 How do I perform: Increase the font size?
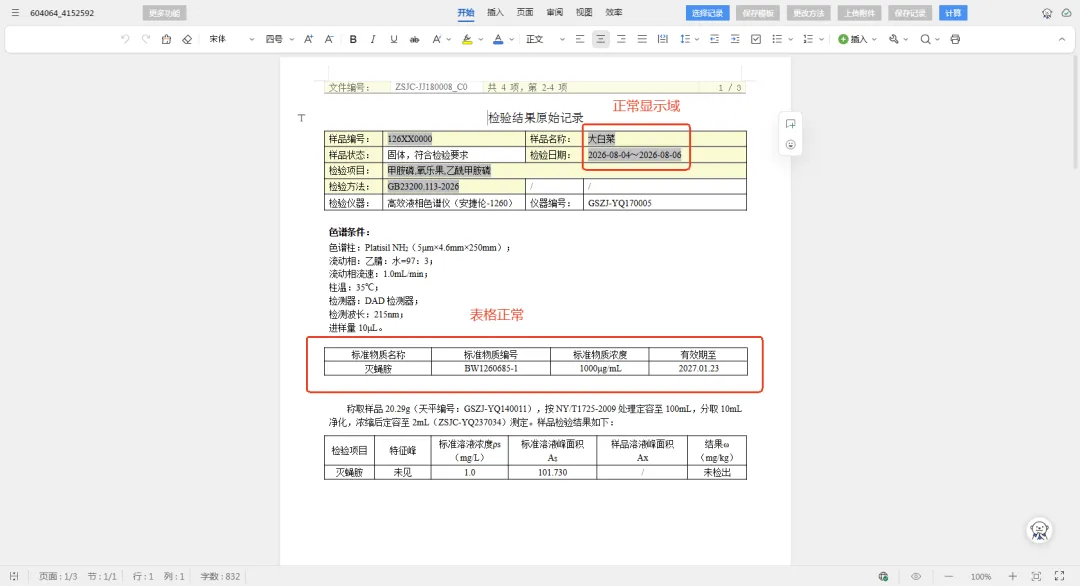309,39
